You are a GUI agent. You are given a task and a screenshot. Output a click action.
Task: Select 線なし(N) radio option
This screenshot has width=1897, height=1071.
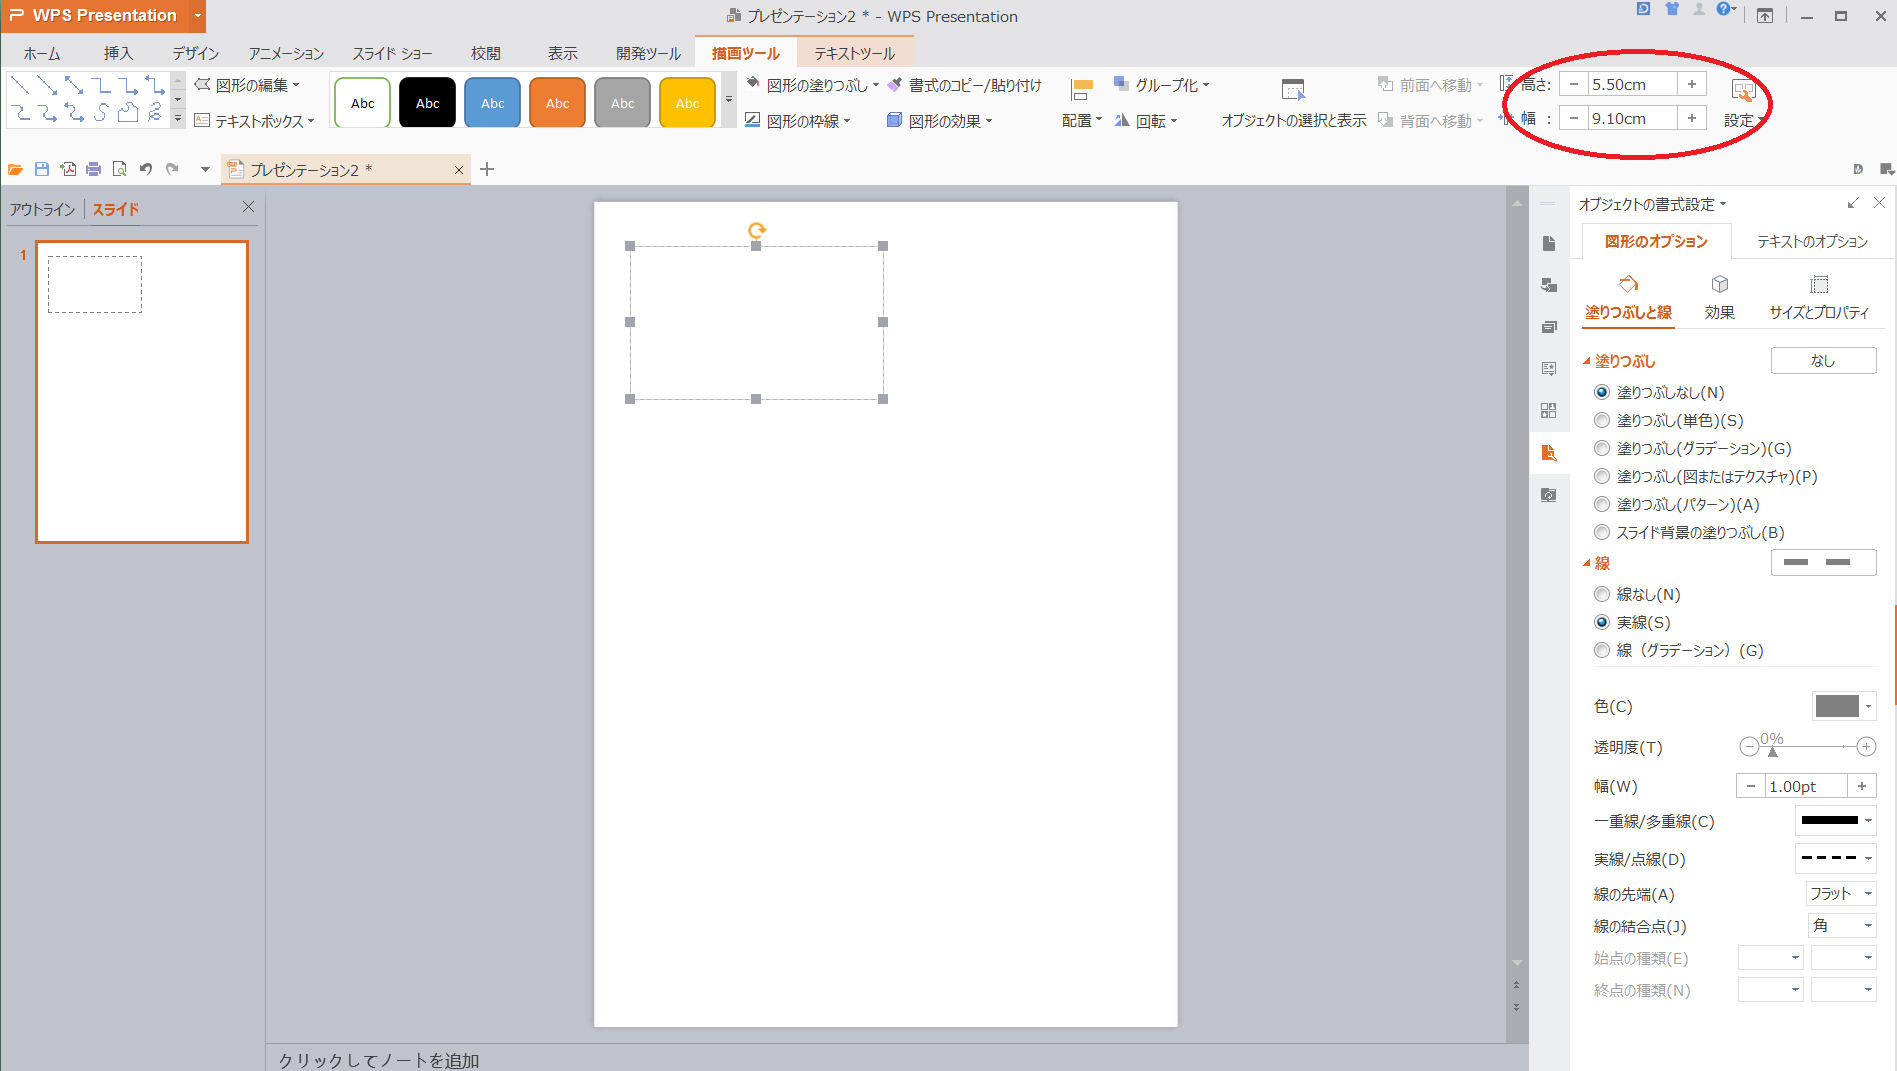pos(1602,595)
